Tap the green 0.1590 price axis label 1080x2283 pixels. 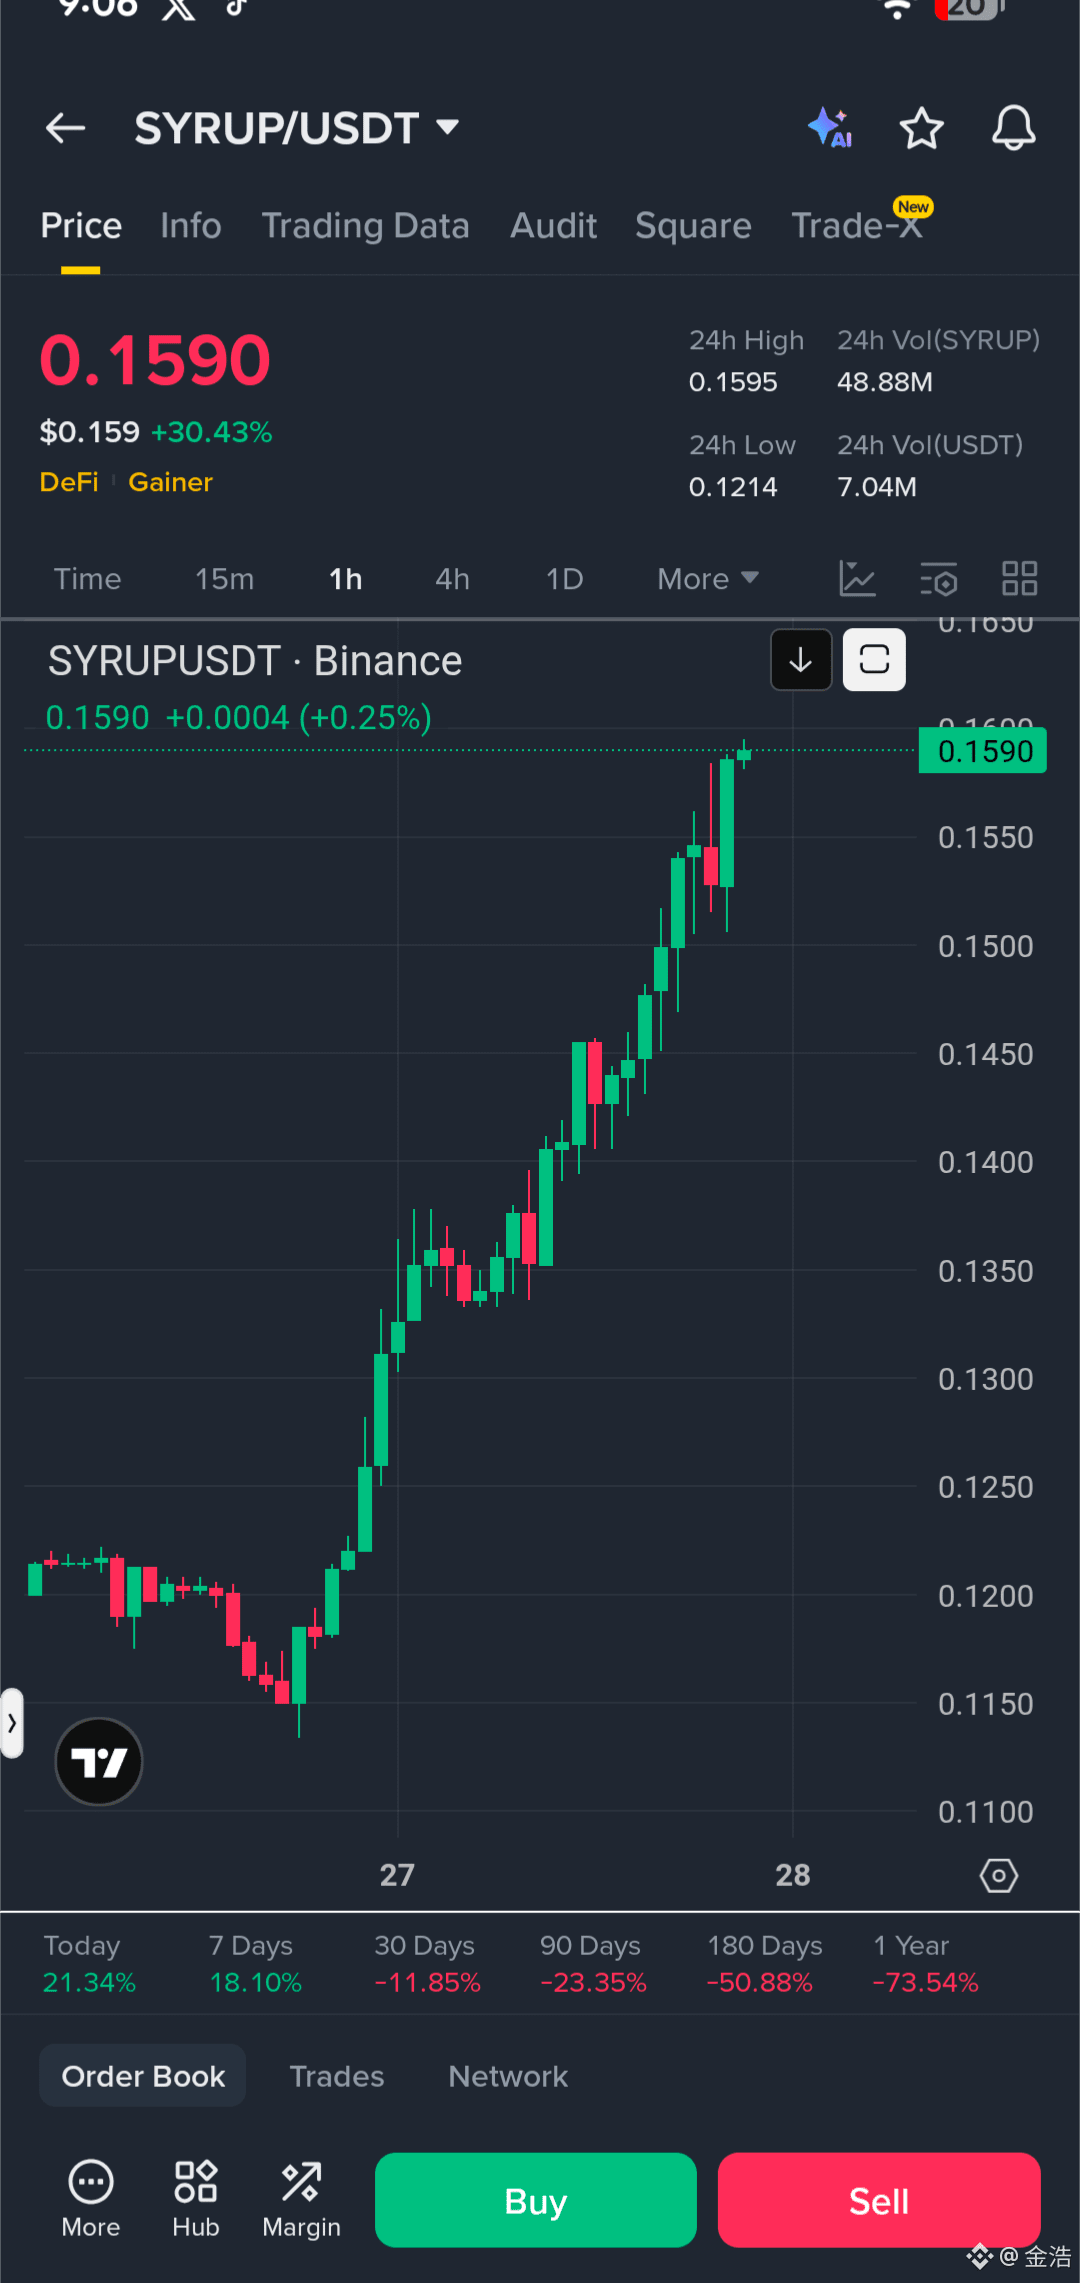[x=983, y=751]
